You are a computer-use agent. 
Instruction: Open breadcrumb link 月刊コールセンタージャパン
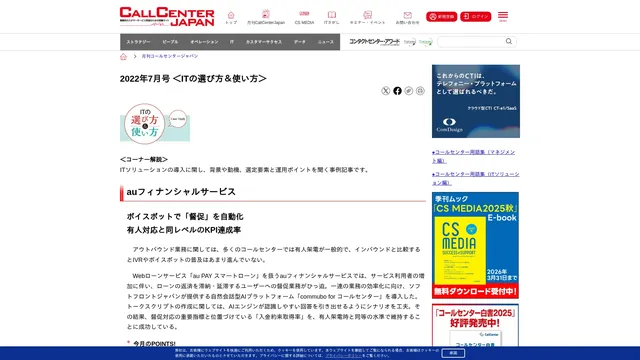coord(170,56)
